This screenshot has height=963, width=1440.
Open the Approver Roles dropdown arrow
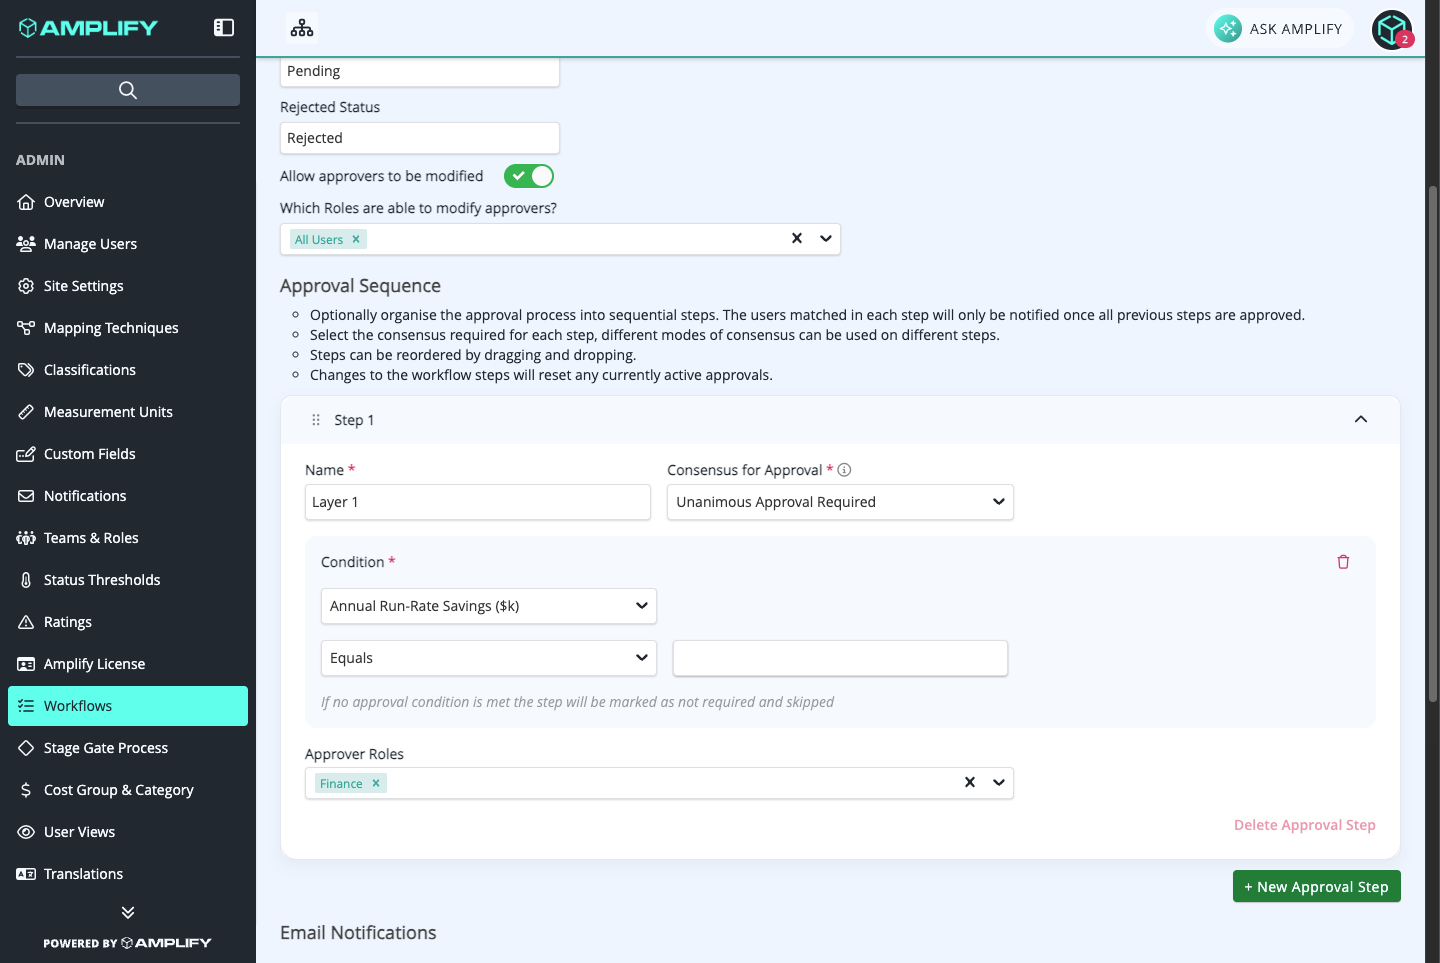click(999, 782)
